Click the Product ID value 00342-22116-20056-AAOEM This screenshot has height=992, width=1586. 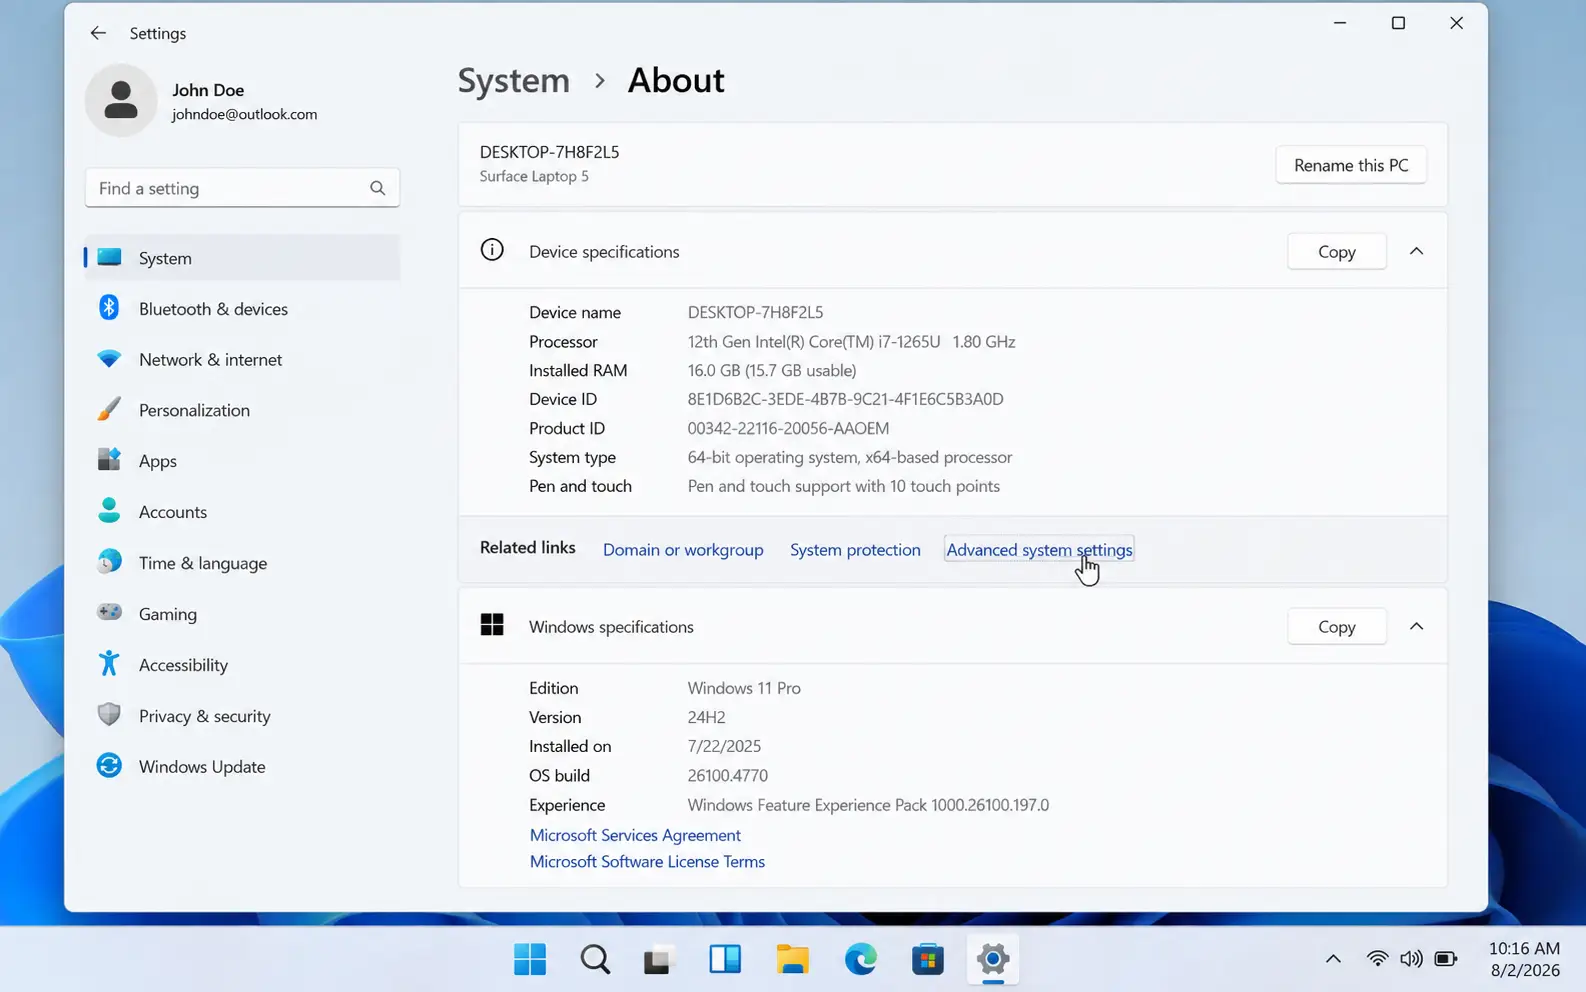tap(788, 427)
